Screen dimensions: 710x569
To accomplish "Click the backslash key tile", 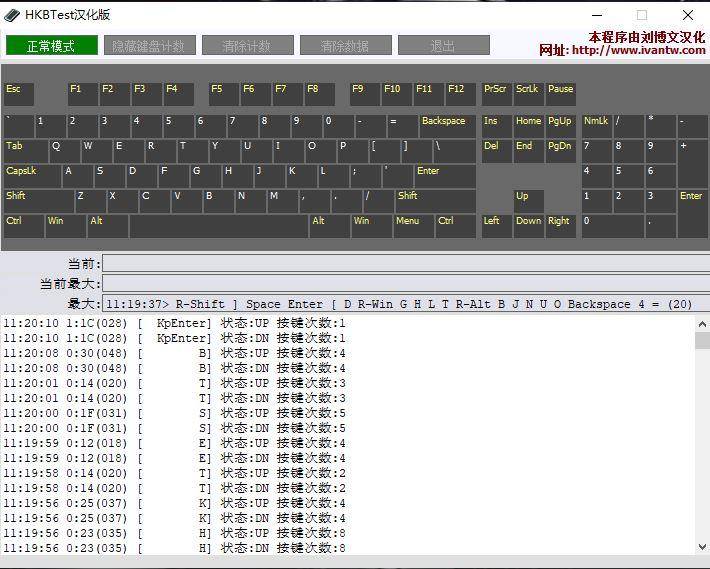I will pos(455,151).
